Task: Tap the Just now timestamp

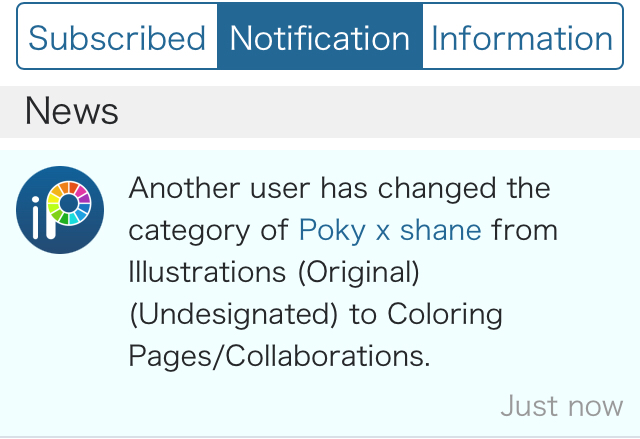Action: (561, 406)
